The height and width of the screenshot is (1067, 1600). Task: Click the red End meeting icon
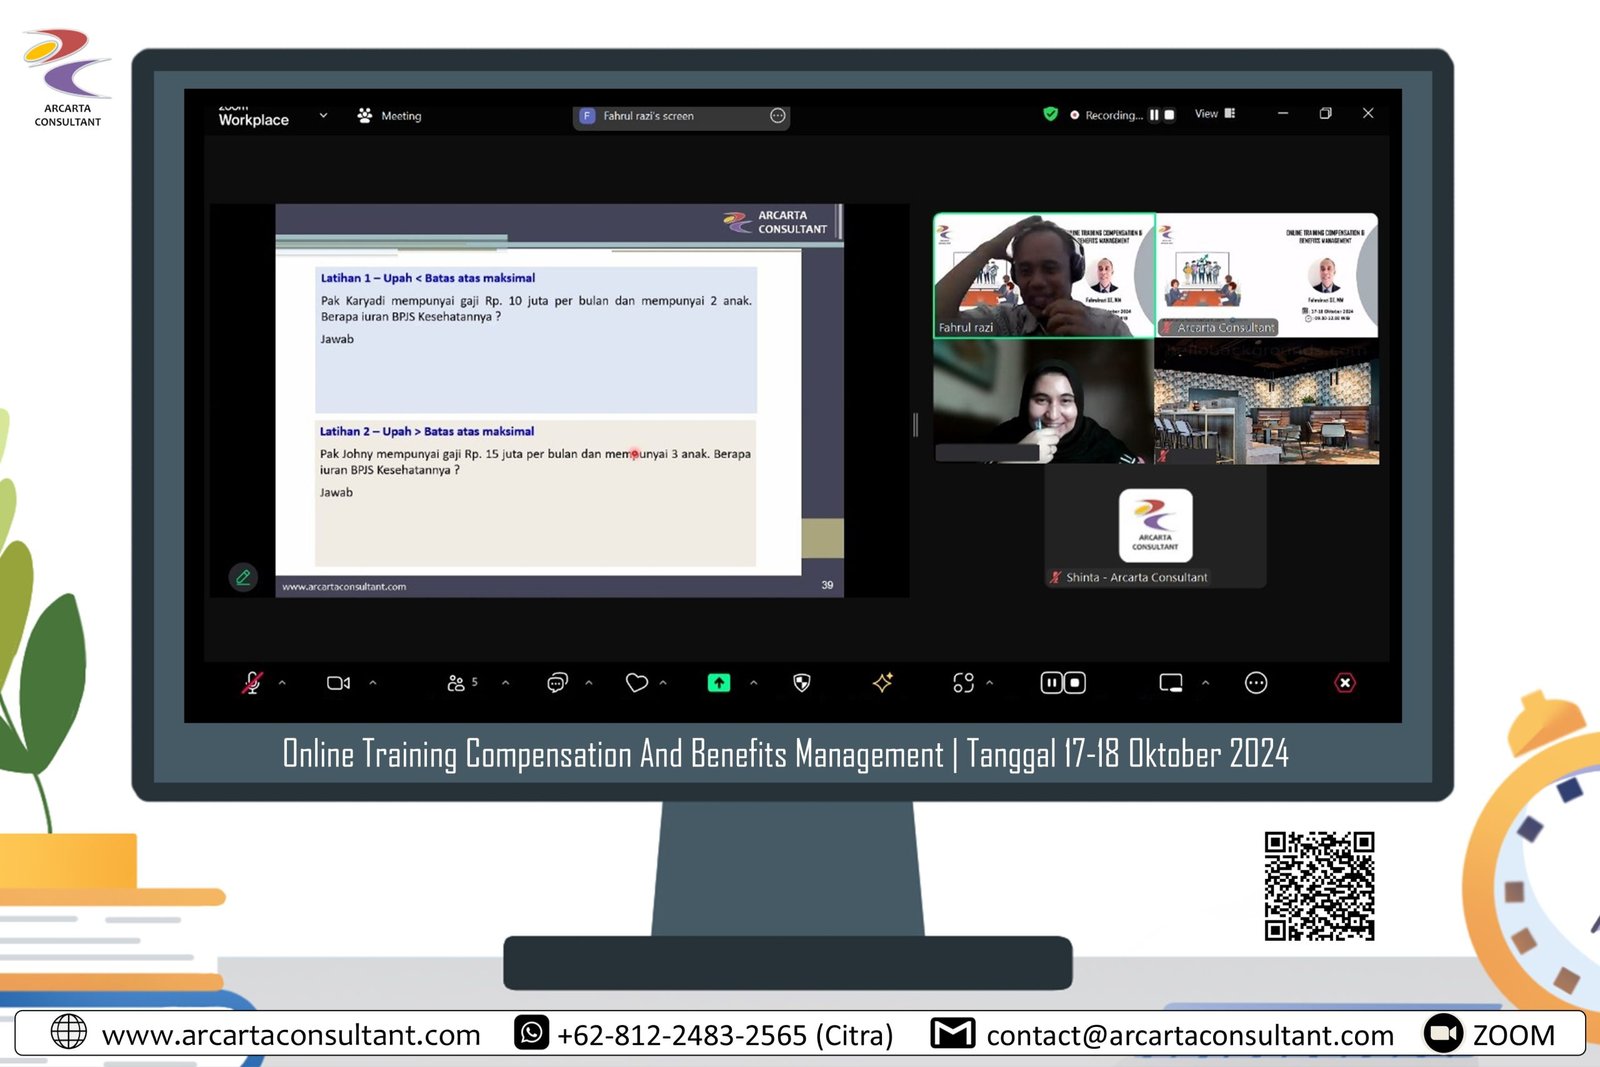[x=1345, y=683]
